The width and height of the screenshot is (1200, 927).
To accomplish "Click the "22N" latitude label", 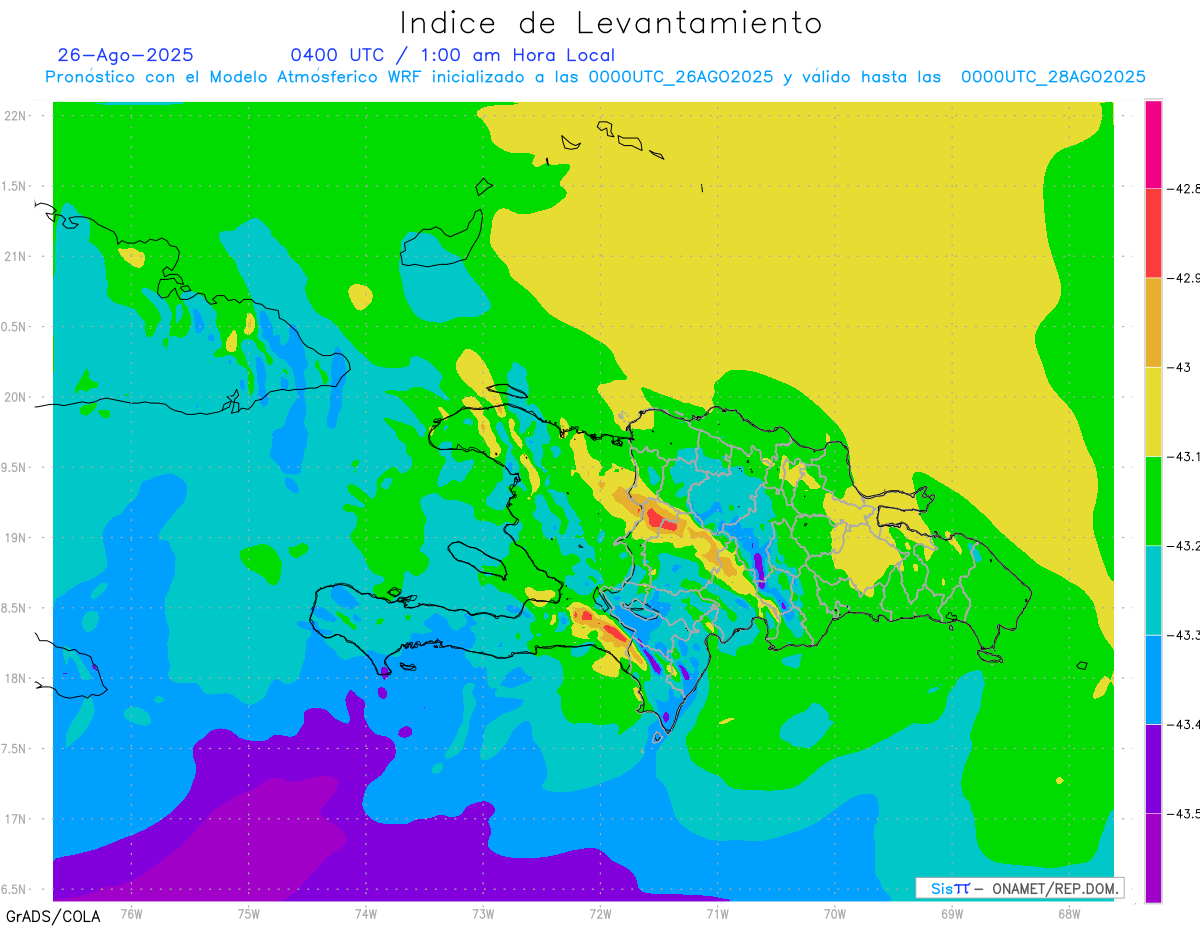I will tap(16, 115).
